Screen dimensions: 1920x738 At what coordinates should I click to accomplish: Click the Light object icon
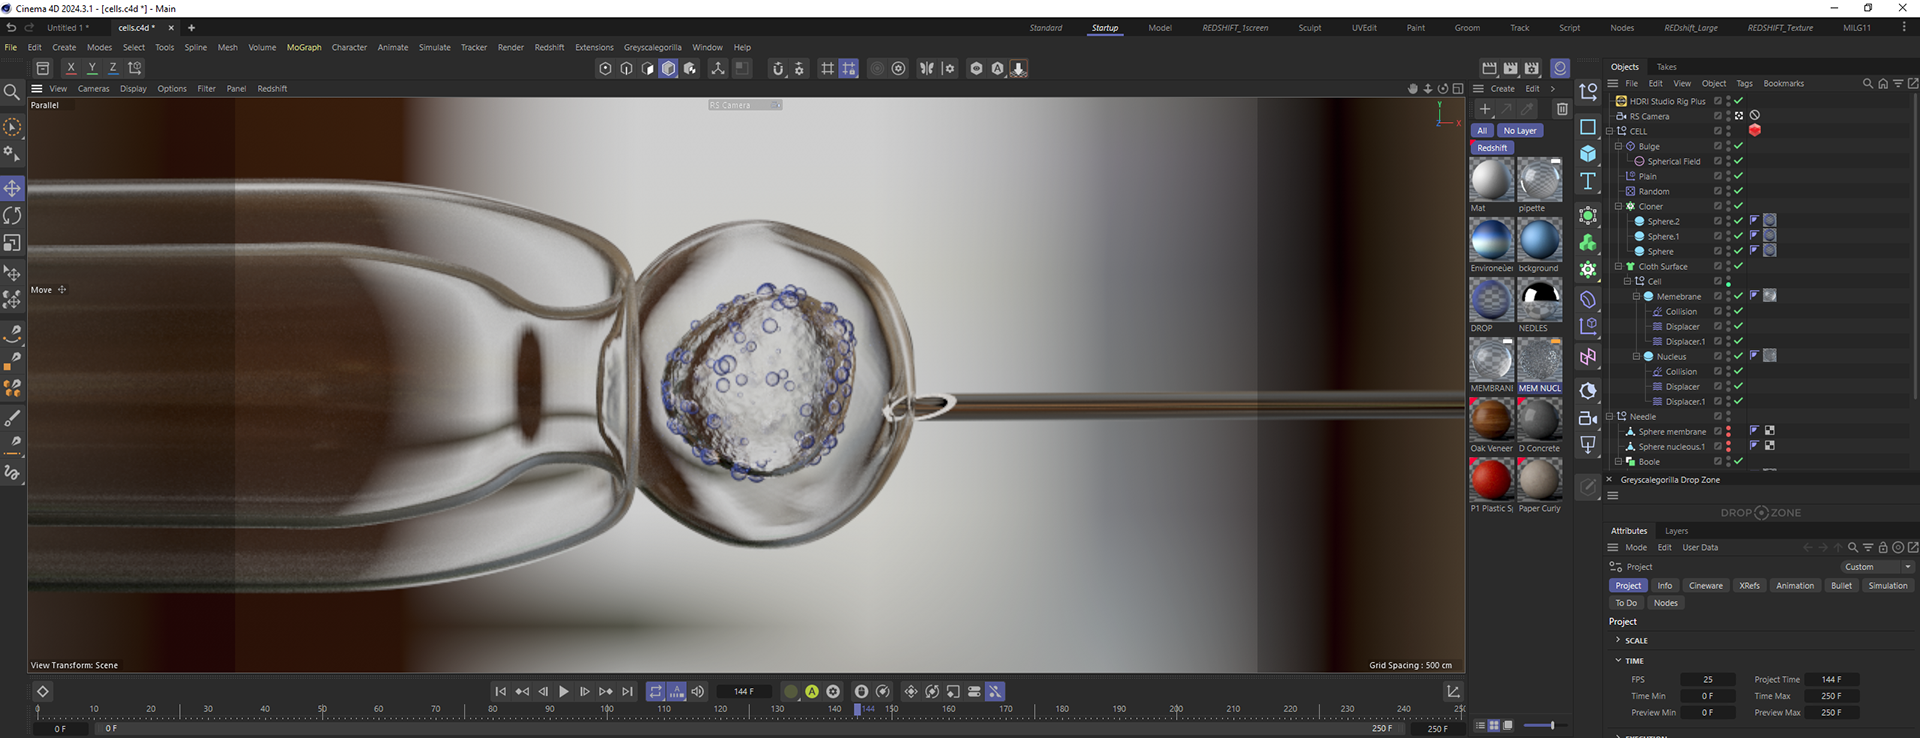pyautogui.click(x=1588, y=444)
